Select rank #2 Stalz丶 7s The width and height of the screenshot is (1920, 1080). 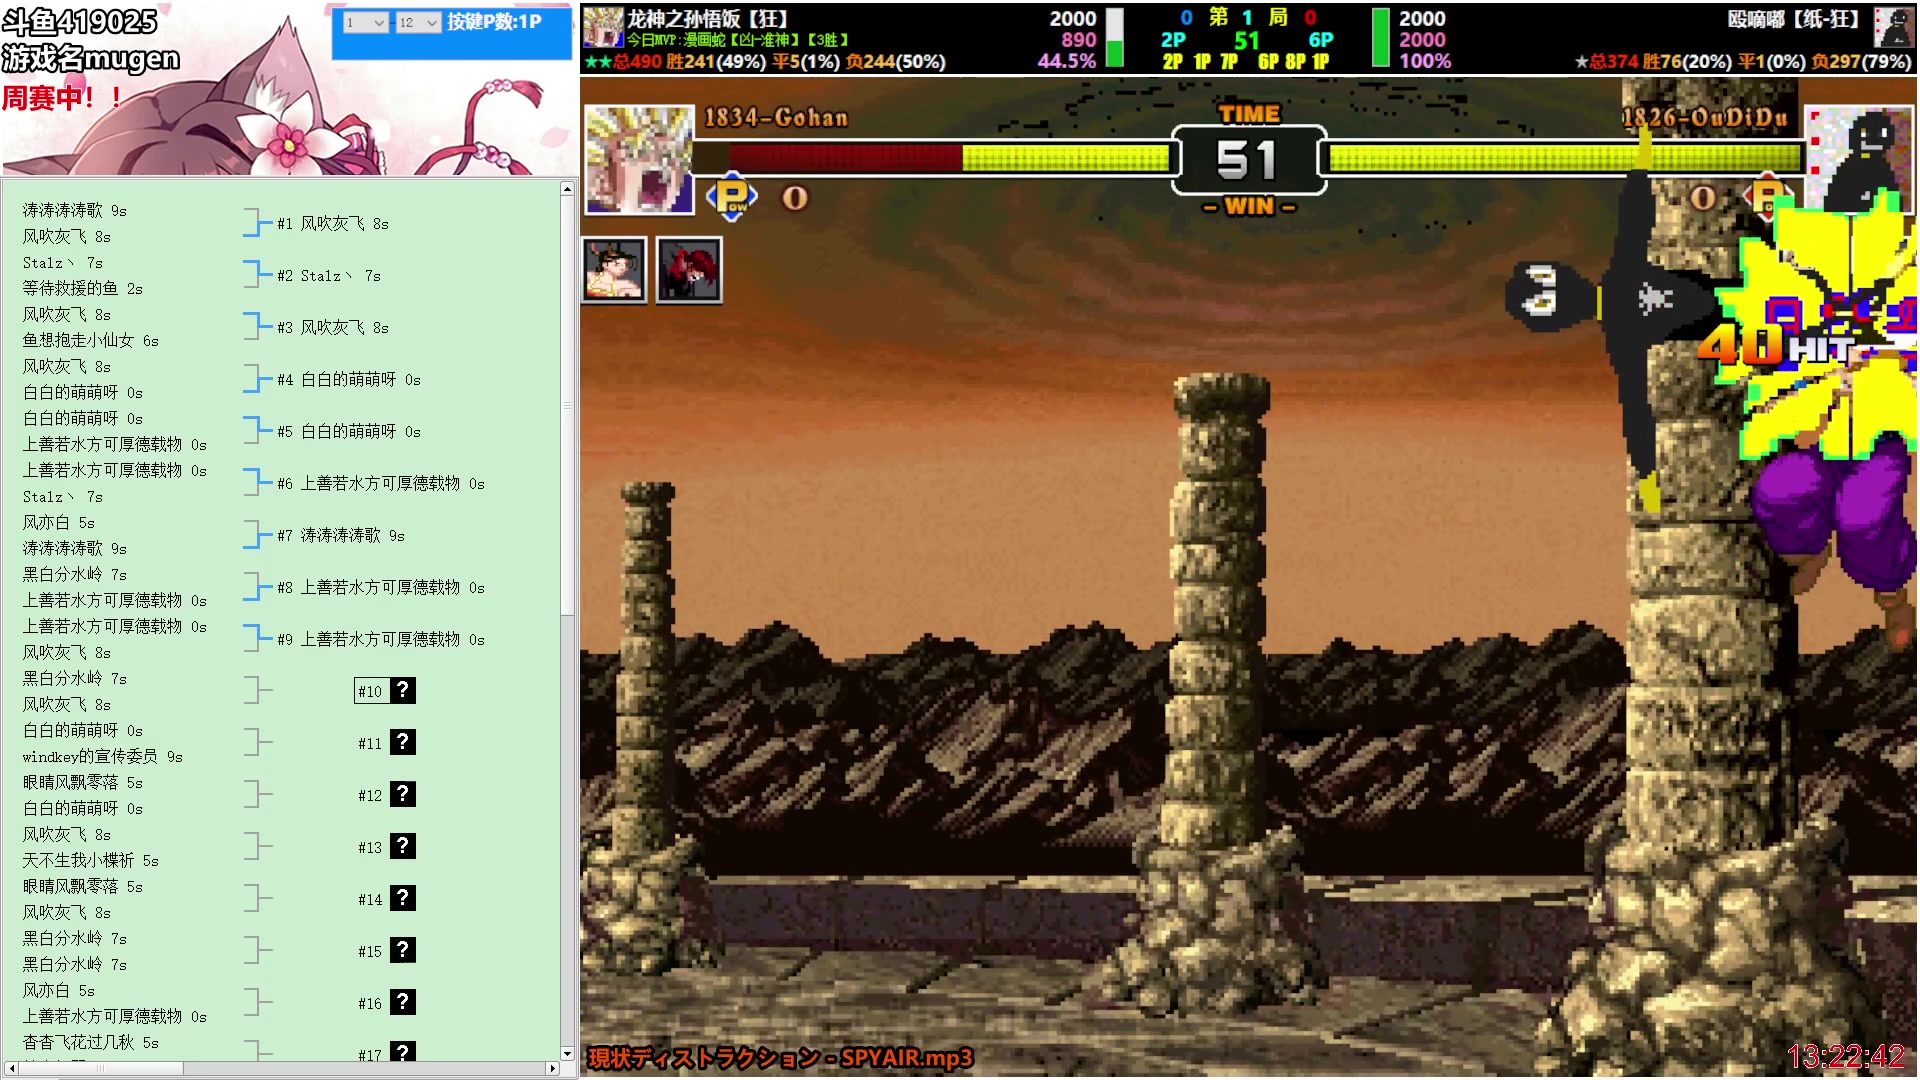pyautogui.click(x=329, y=276)
